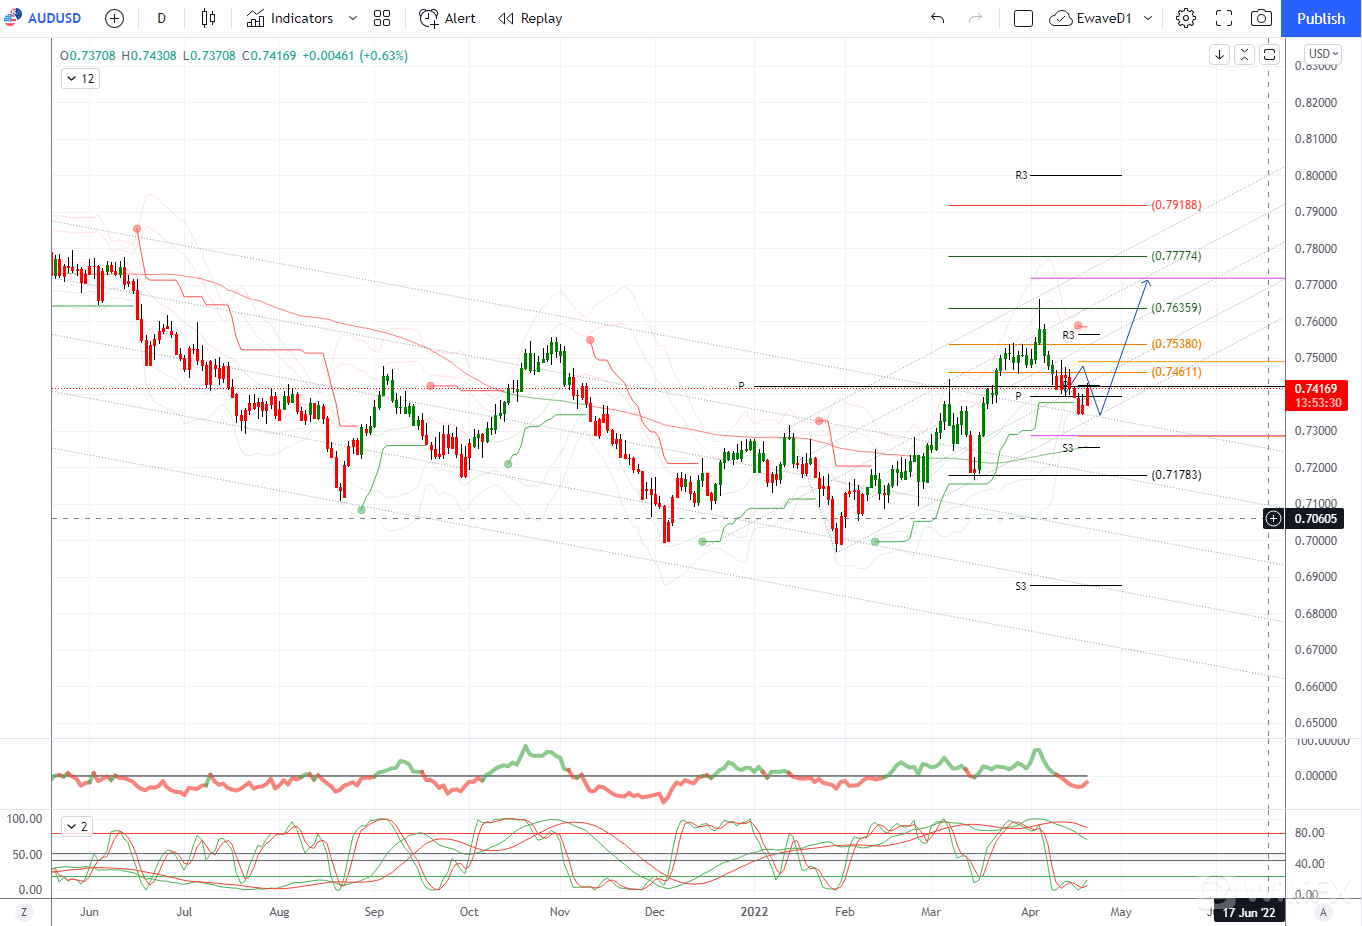
Task: Undo last chart action
Action: pyautogui.click(x=937, y=18)
